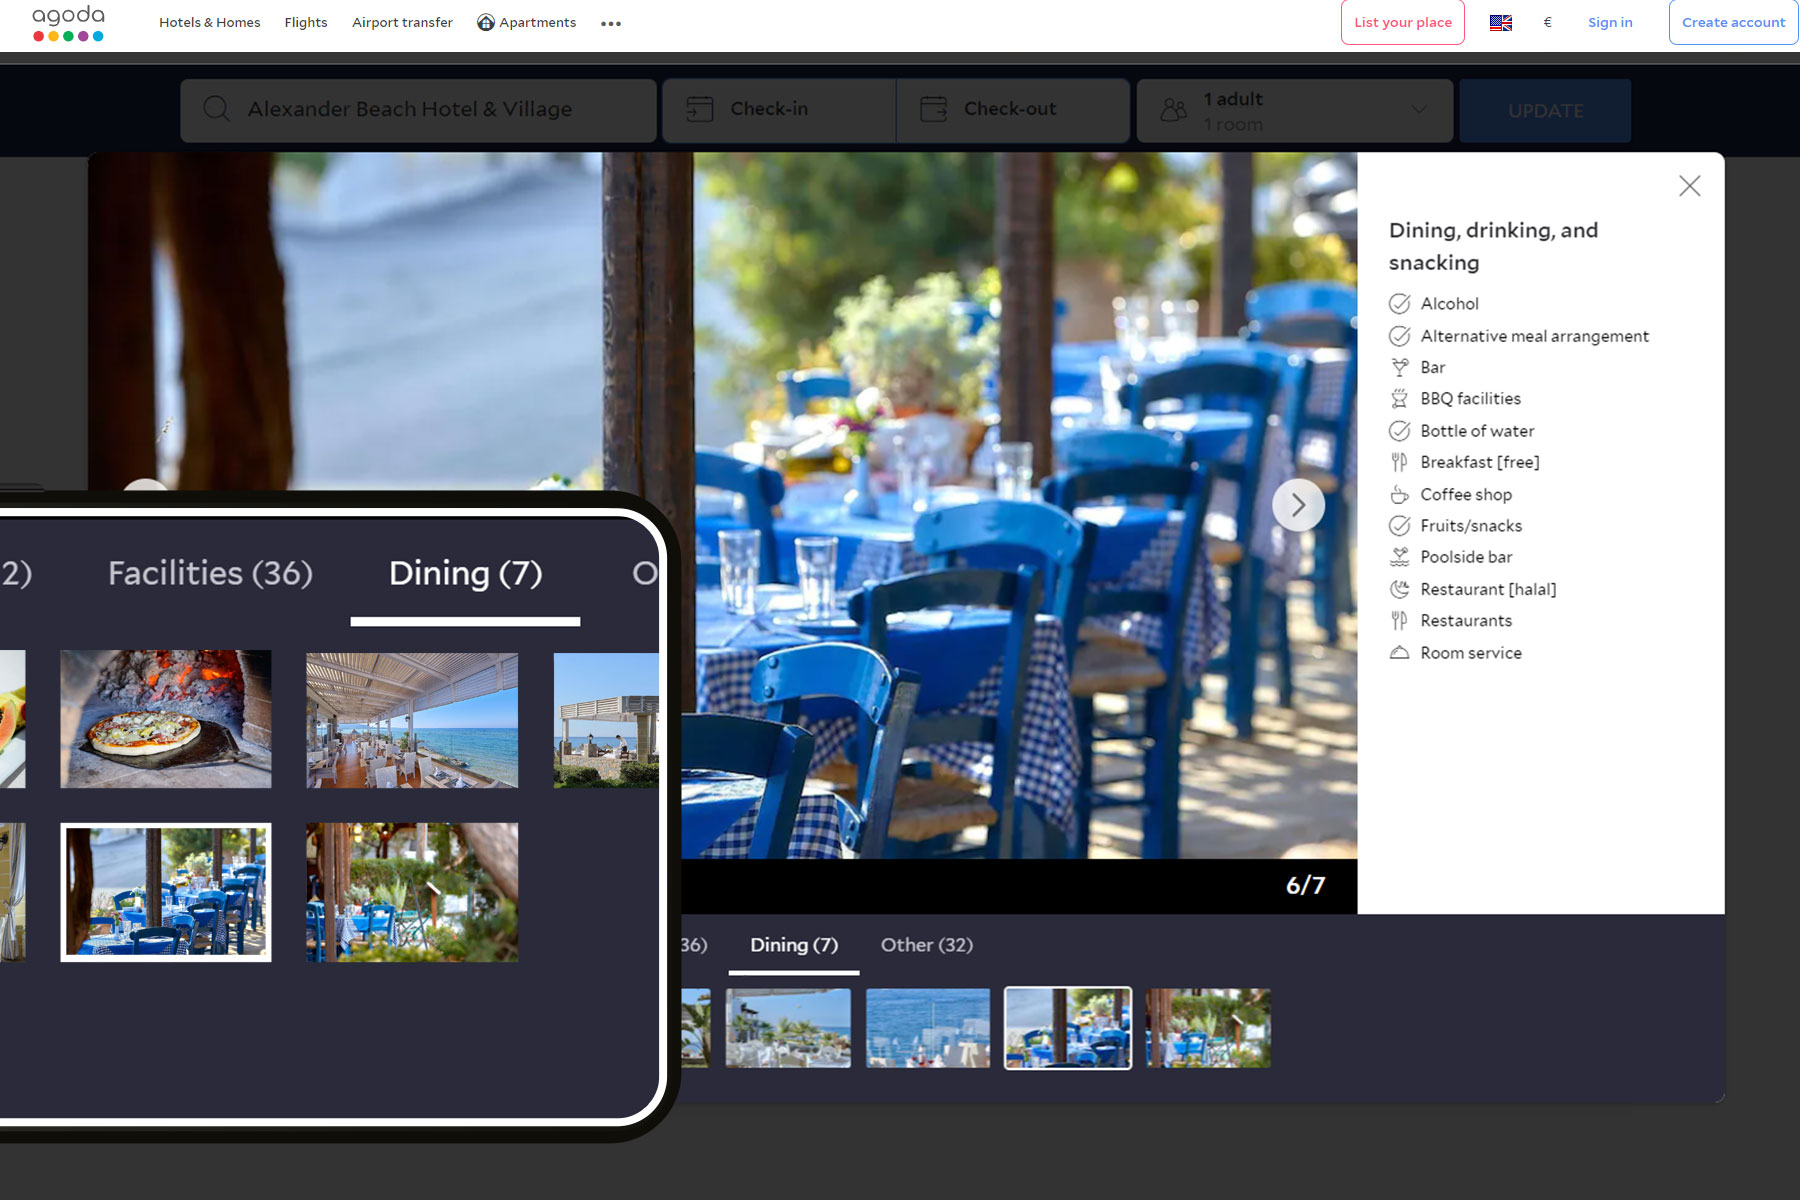Click the euro currency symbol
This screenshot has width=1800, height=1200.
[x=1547, y=23]
